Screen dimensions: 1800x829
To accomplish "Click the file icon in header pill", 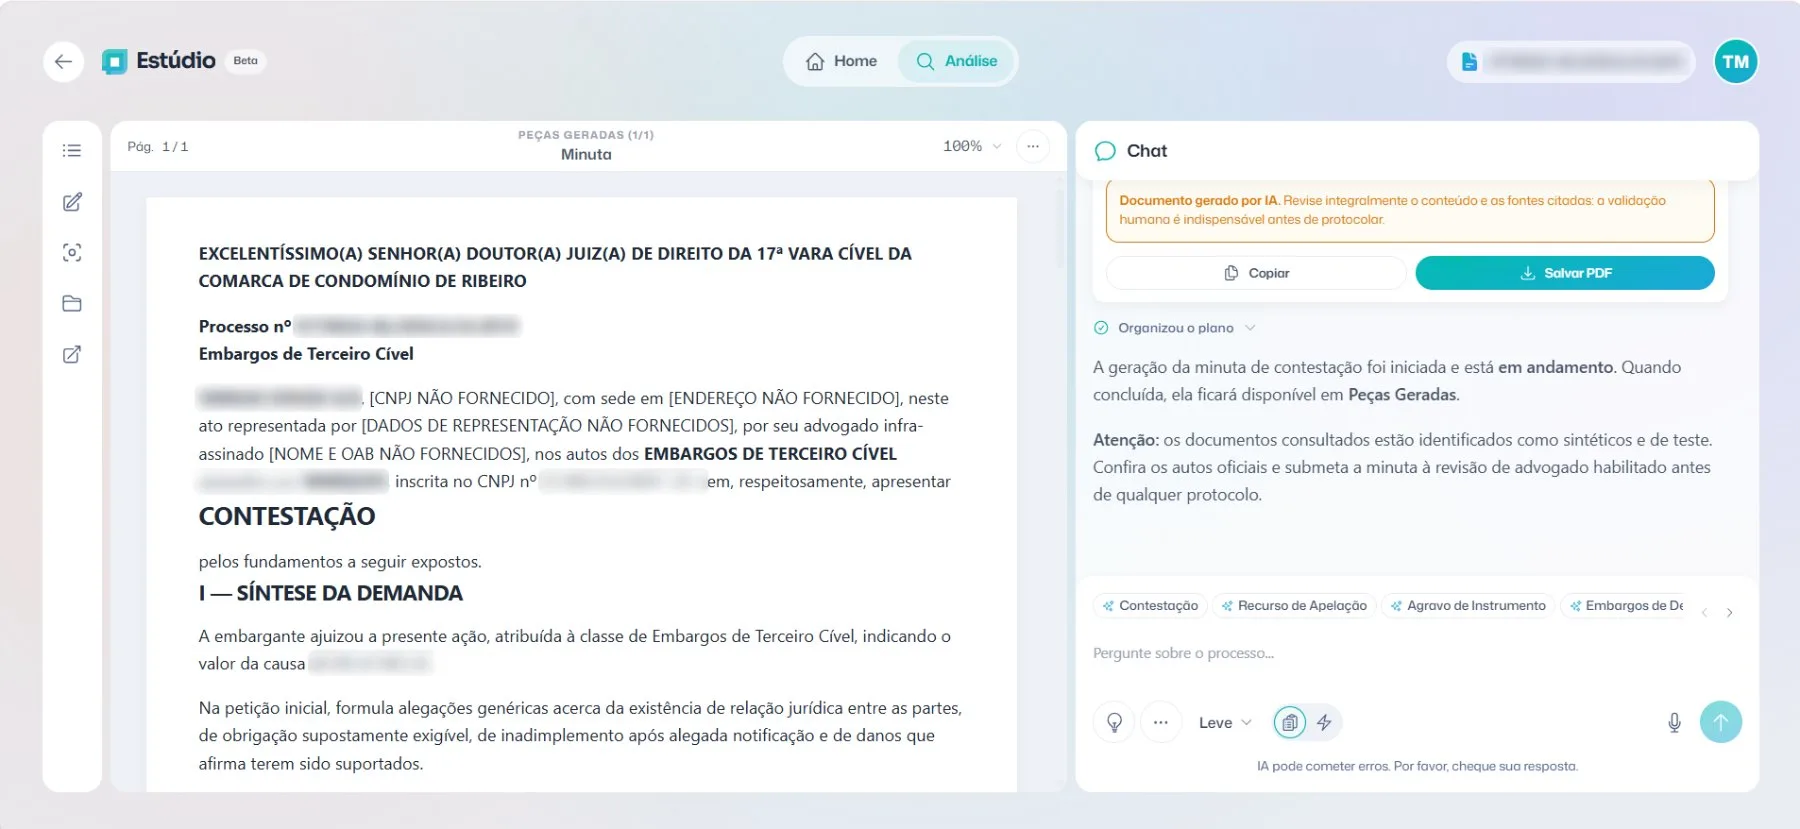I will [x=1469, y=62].
